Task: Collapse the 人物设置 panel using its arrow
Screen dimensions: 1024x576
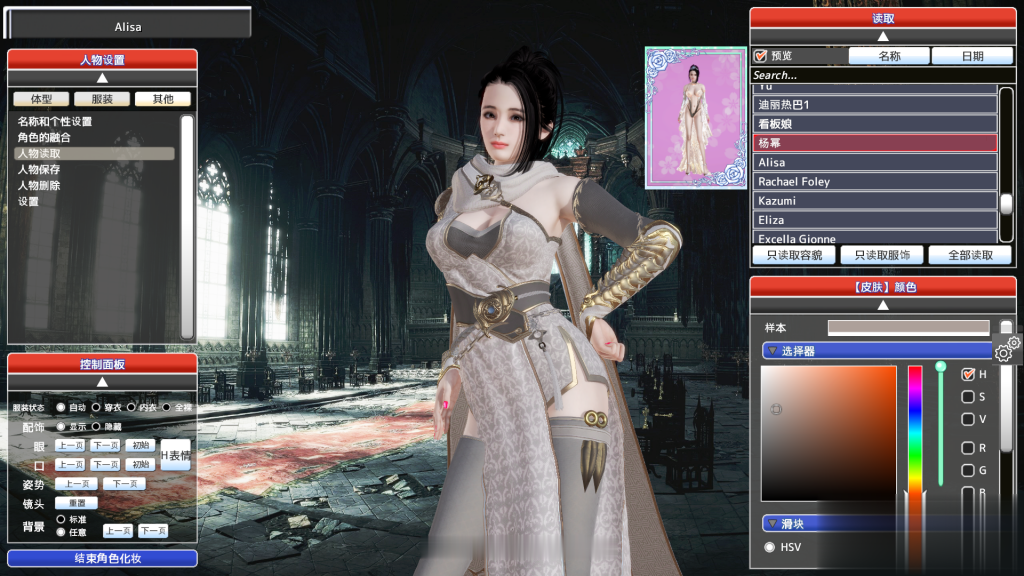Action: (102, 78)
